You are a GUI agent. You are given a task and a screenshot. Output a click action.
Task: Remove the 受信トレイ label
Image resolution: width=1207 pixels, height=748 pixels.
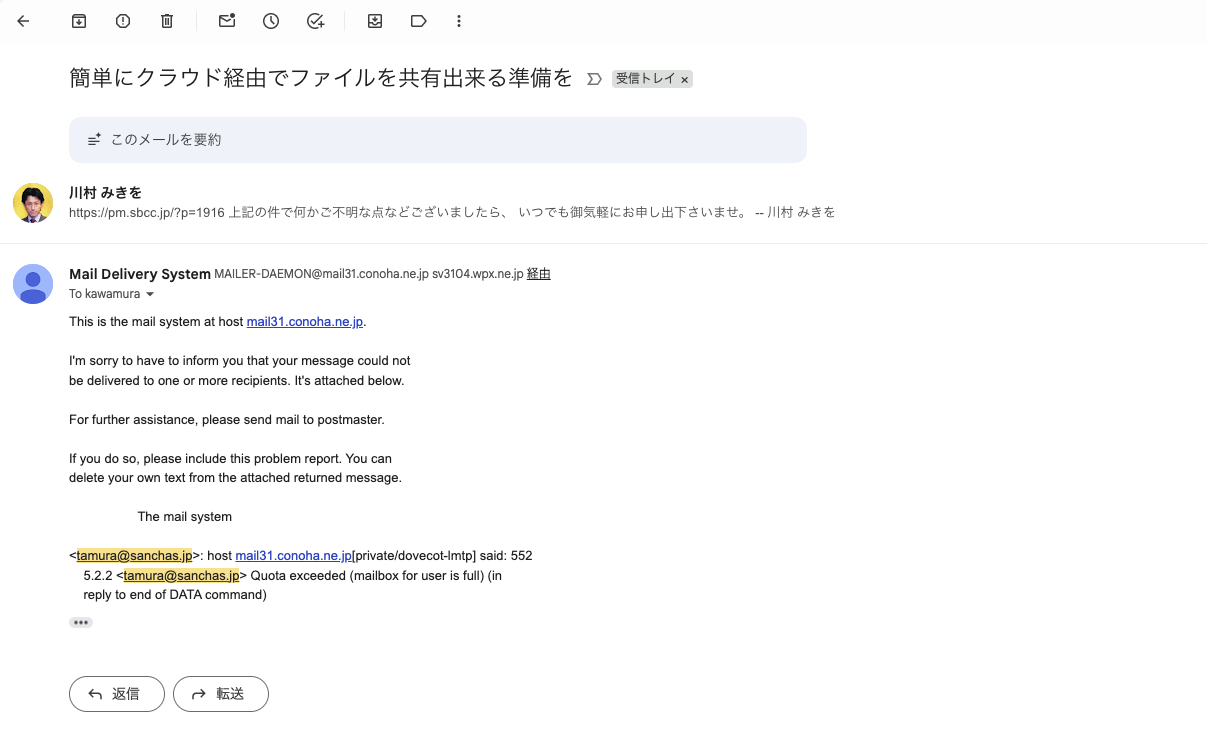tap(685, 80)
